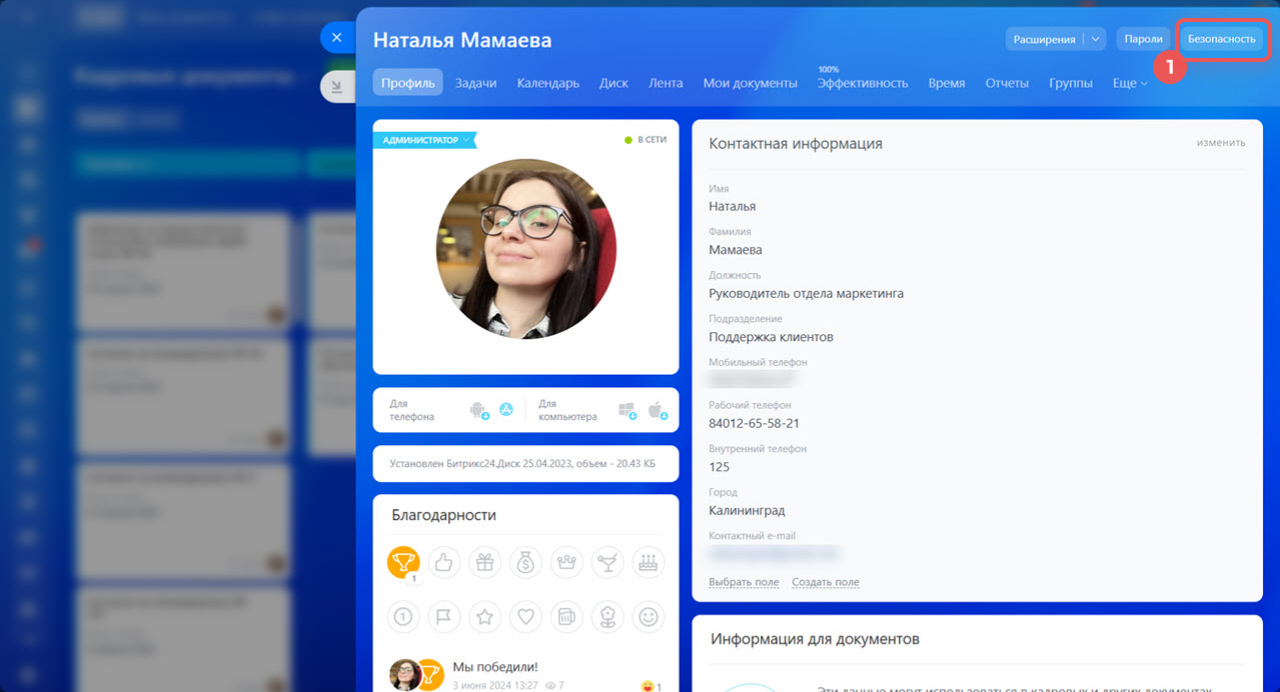Go to the Группы tab

coord(1071,83)
